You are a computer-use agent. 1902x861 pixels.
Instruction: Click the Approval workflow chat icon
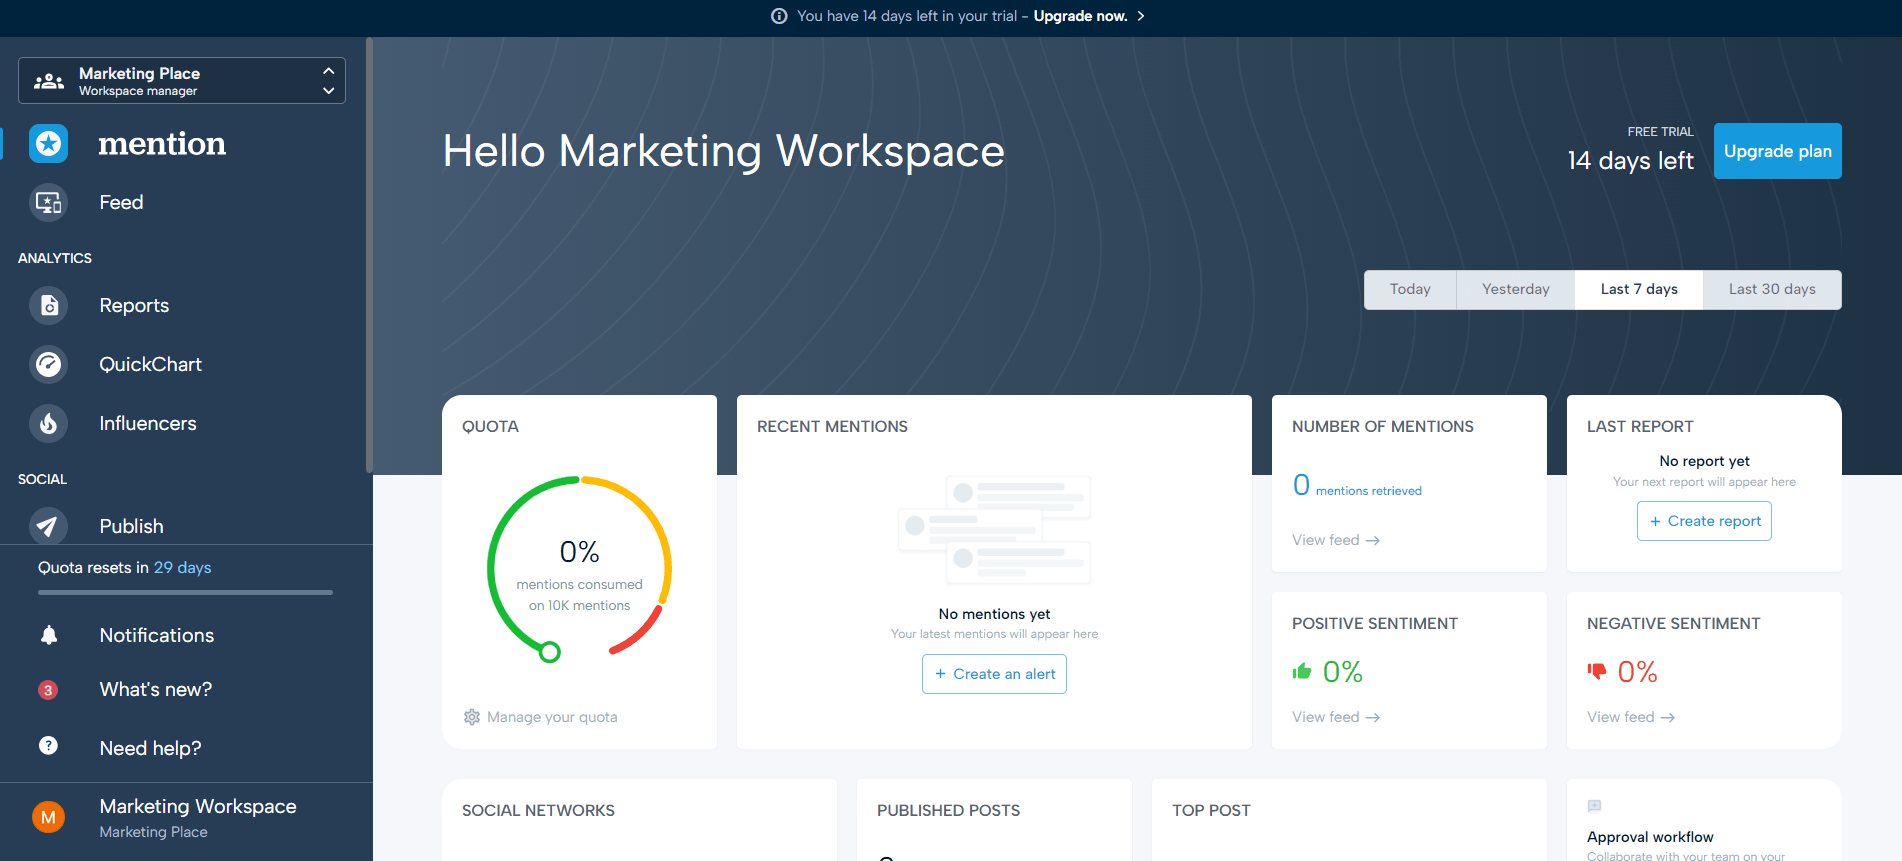pos(1594,806)
